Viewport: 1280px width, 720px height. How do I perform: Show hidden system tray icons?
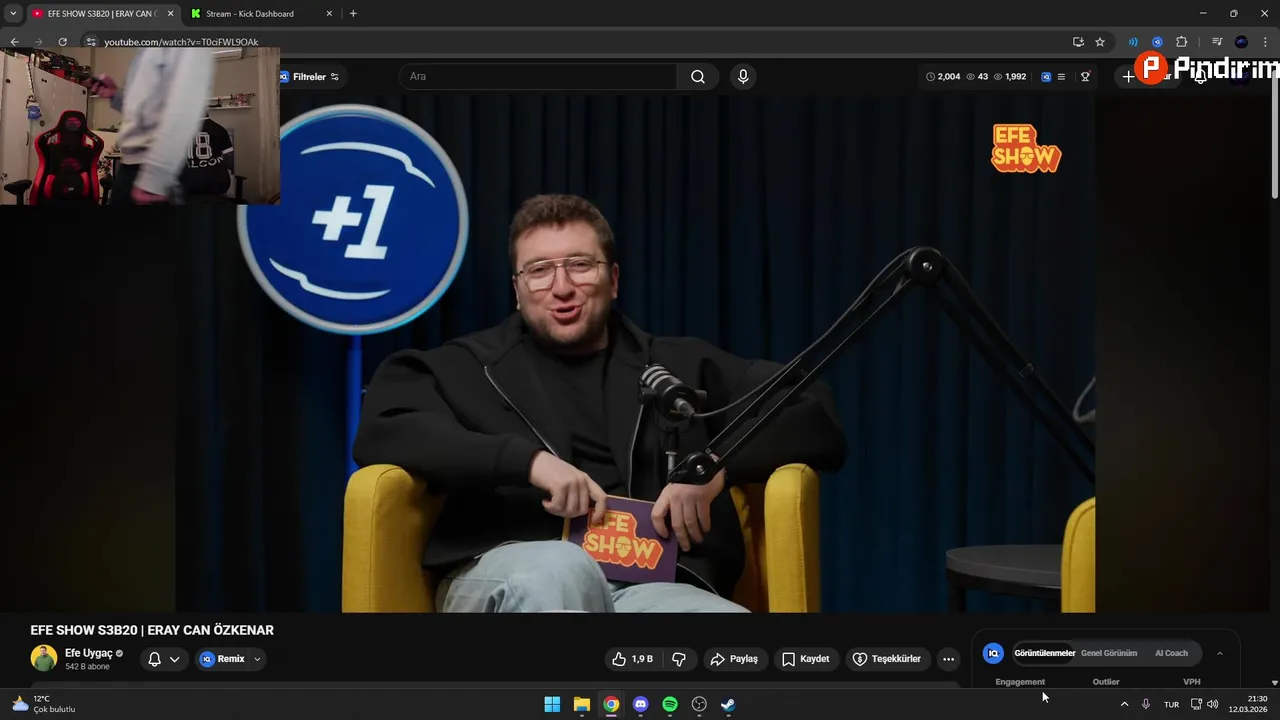[x=1124, y=704]
